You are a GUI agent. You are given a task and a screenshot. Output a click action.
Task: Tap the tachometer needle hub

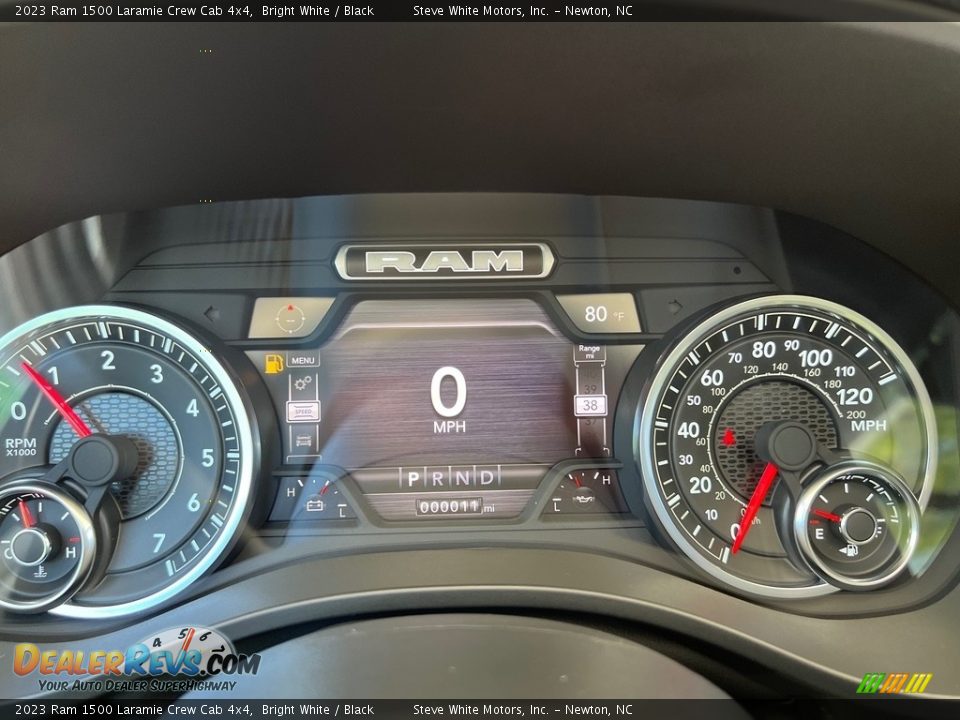[x=94, y=460]
